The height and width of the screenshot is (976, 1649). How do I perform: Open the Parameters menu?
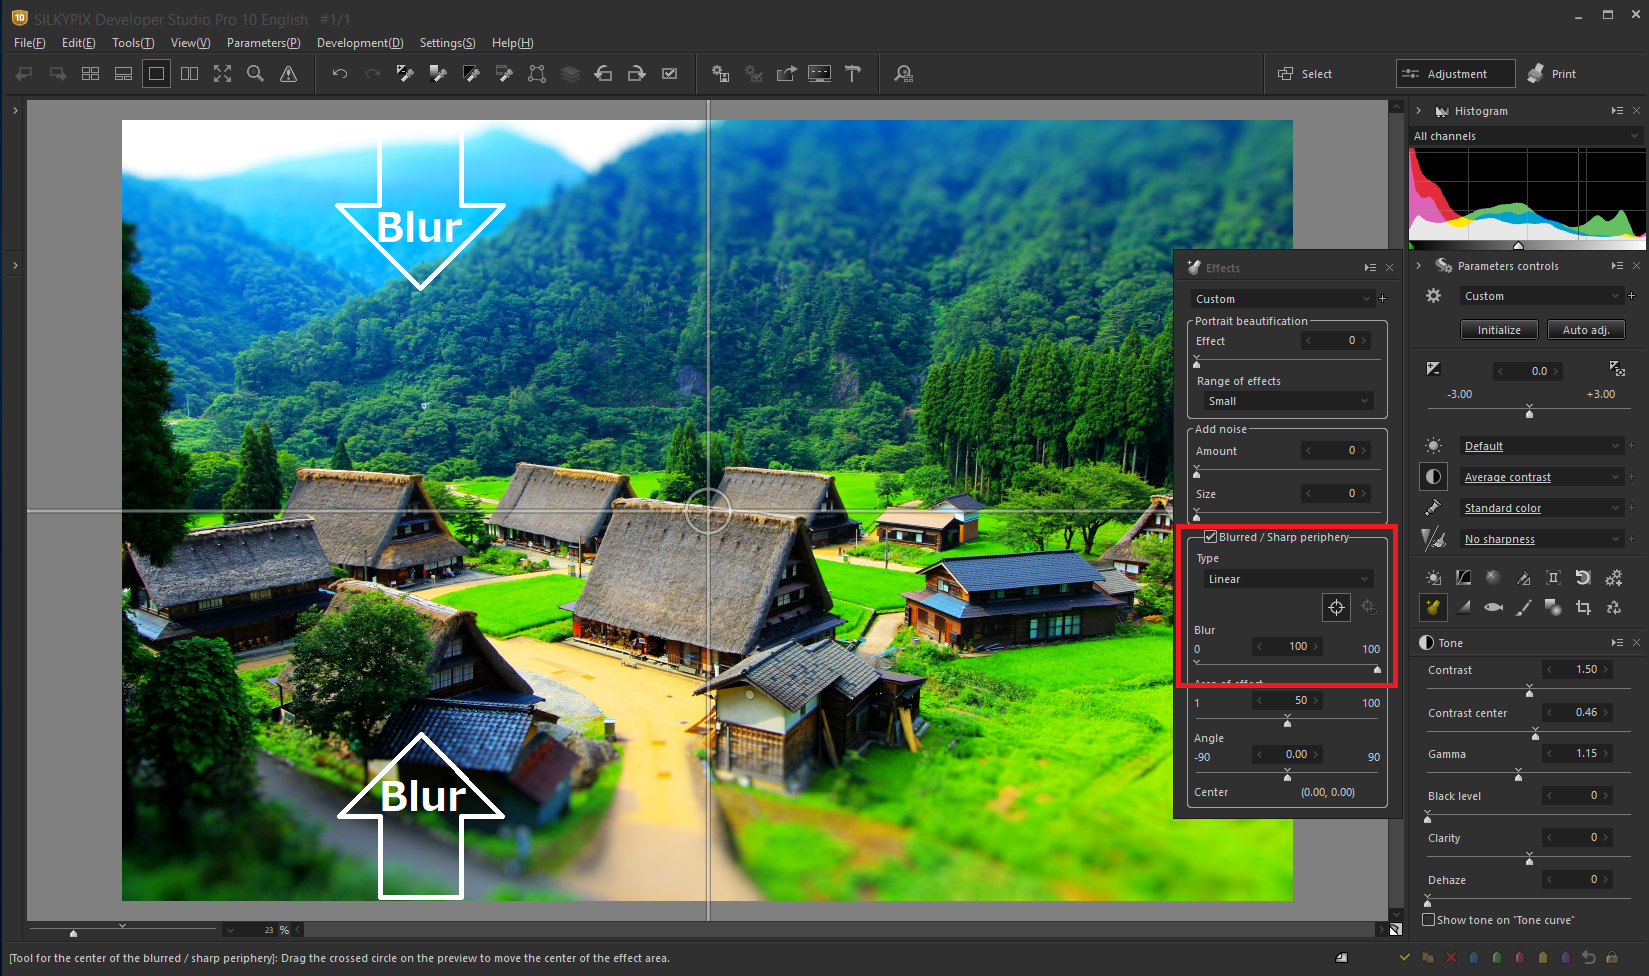[263, 43]
